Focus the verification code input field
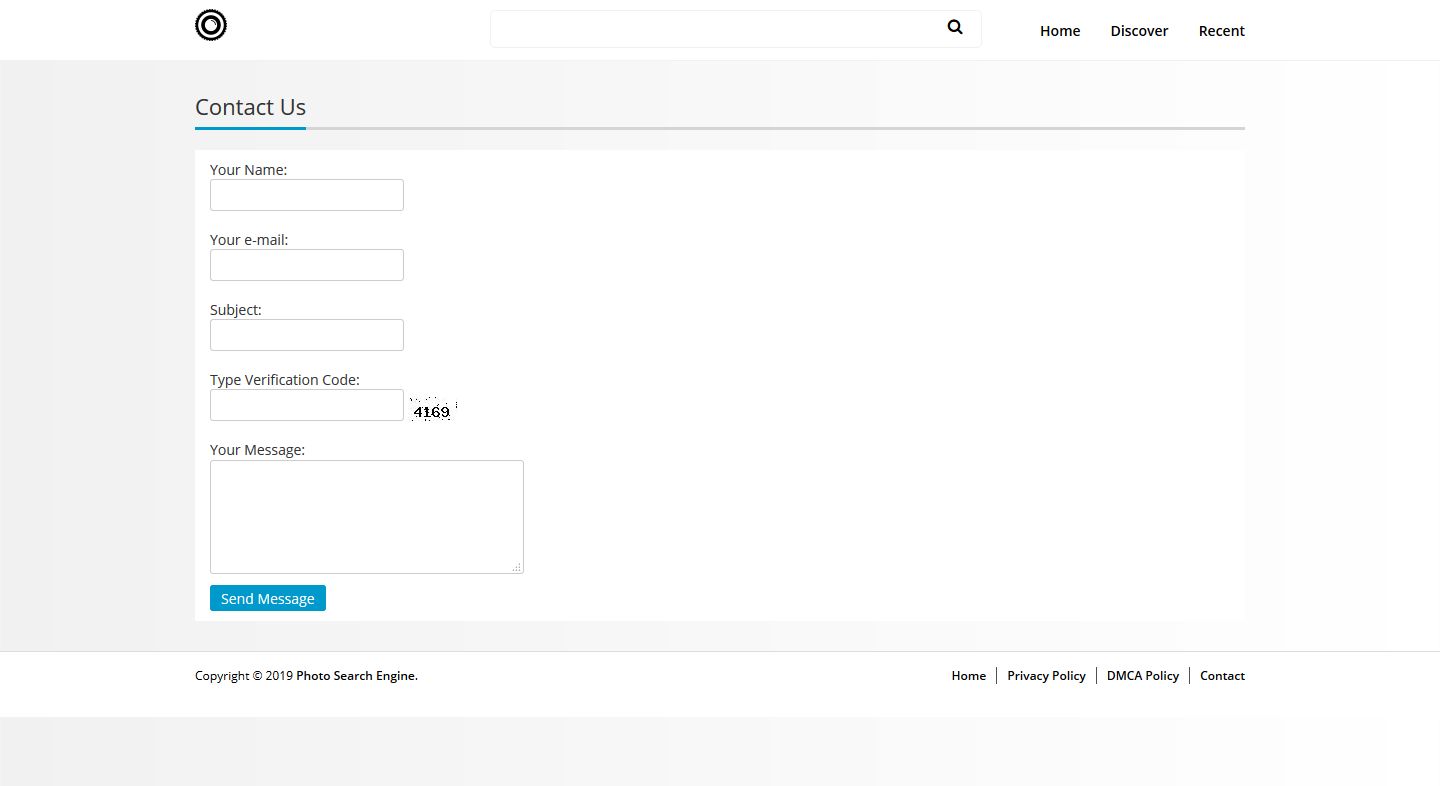 click(307, 405)
